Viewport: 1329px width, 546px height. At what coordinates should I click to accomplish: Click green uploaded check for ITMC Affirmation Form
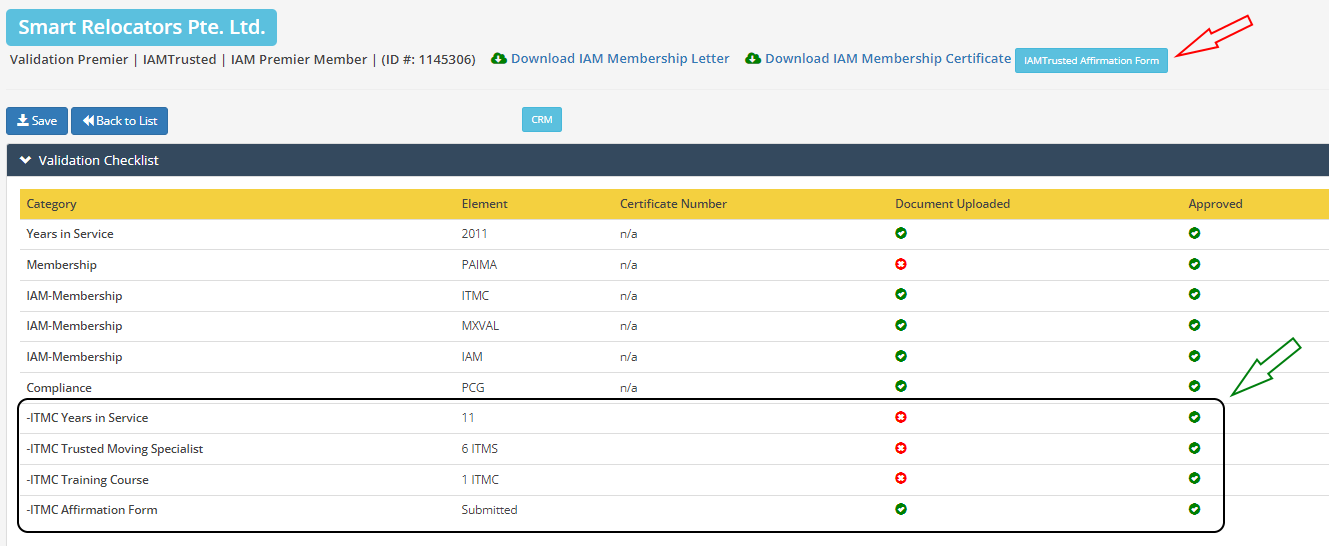tap(901, 509)
